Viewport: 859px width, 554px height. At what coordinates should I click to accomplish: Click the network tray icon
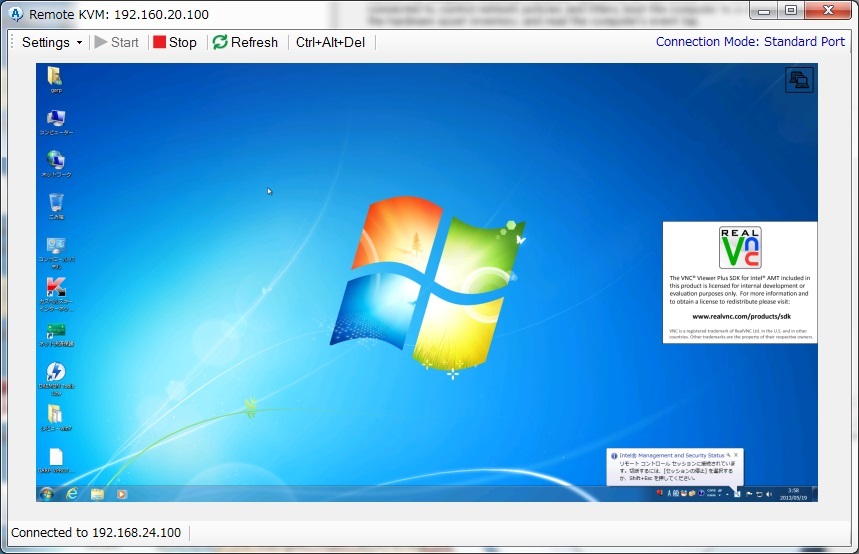coord(759,494)
